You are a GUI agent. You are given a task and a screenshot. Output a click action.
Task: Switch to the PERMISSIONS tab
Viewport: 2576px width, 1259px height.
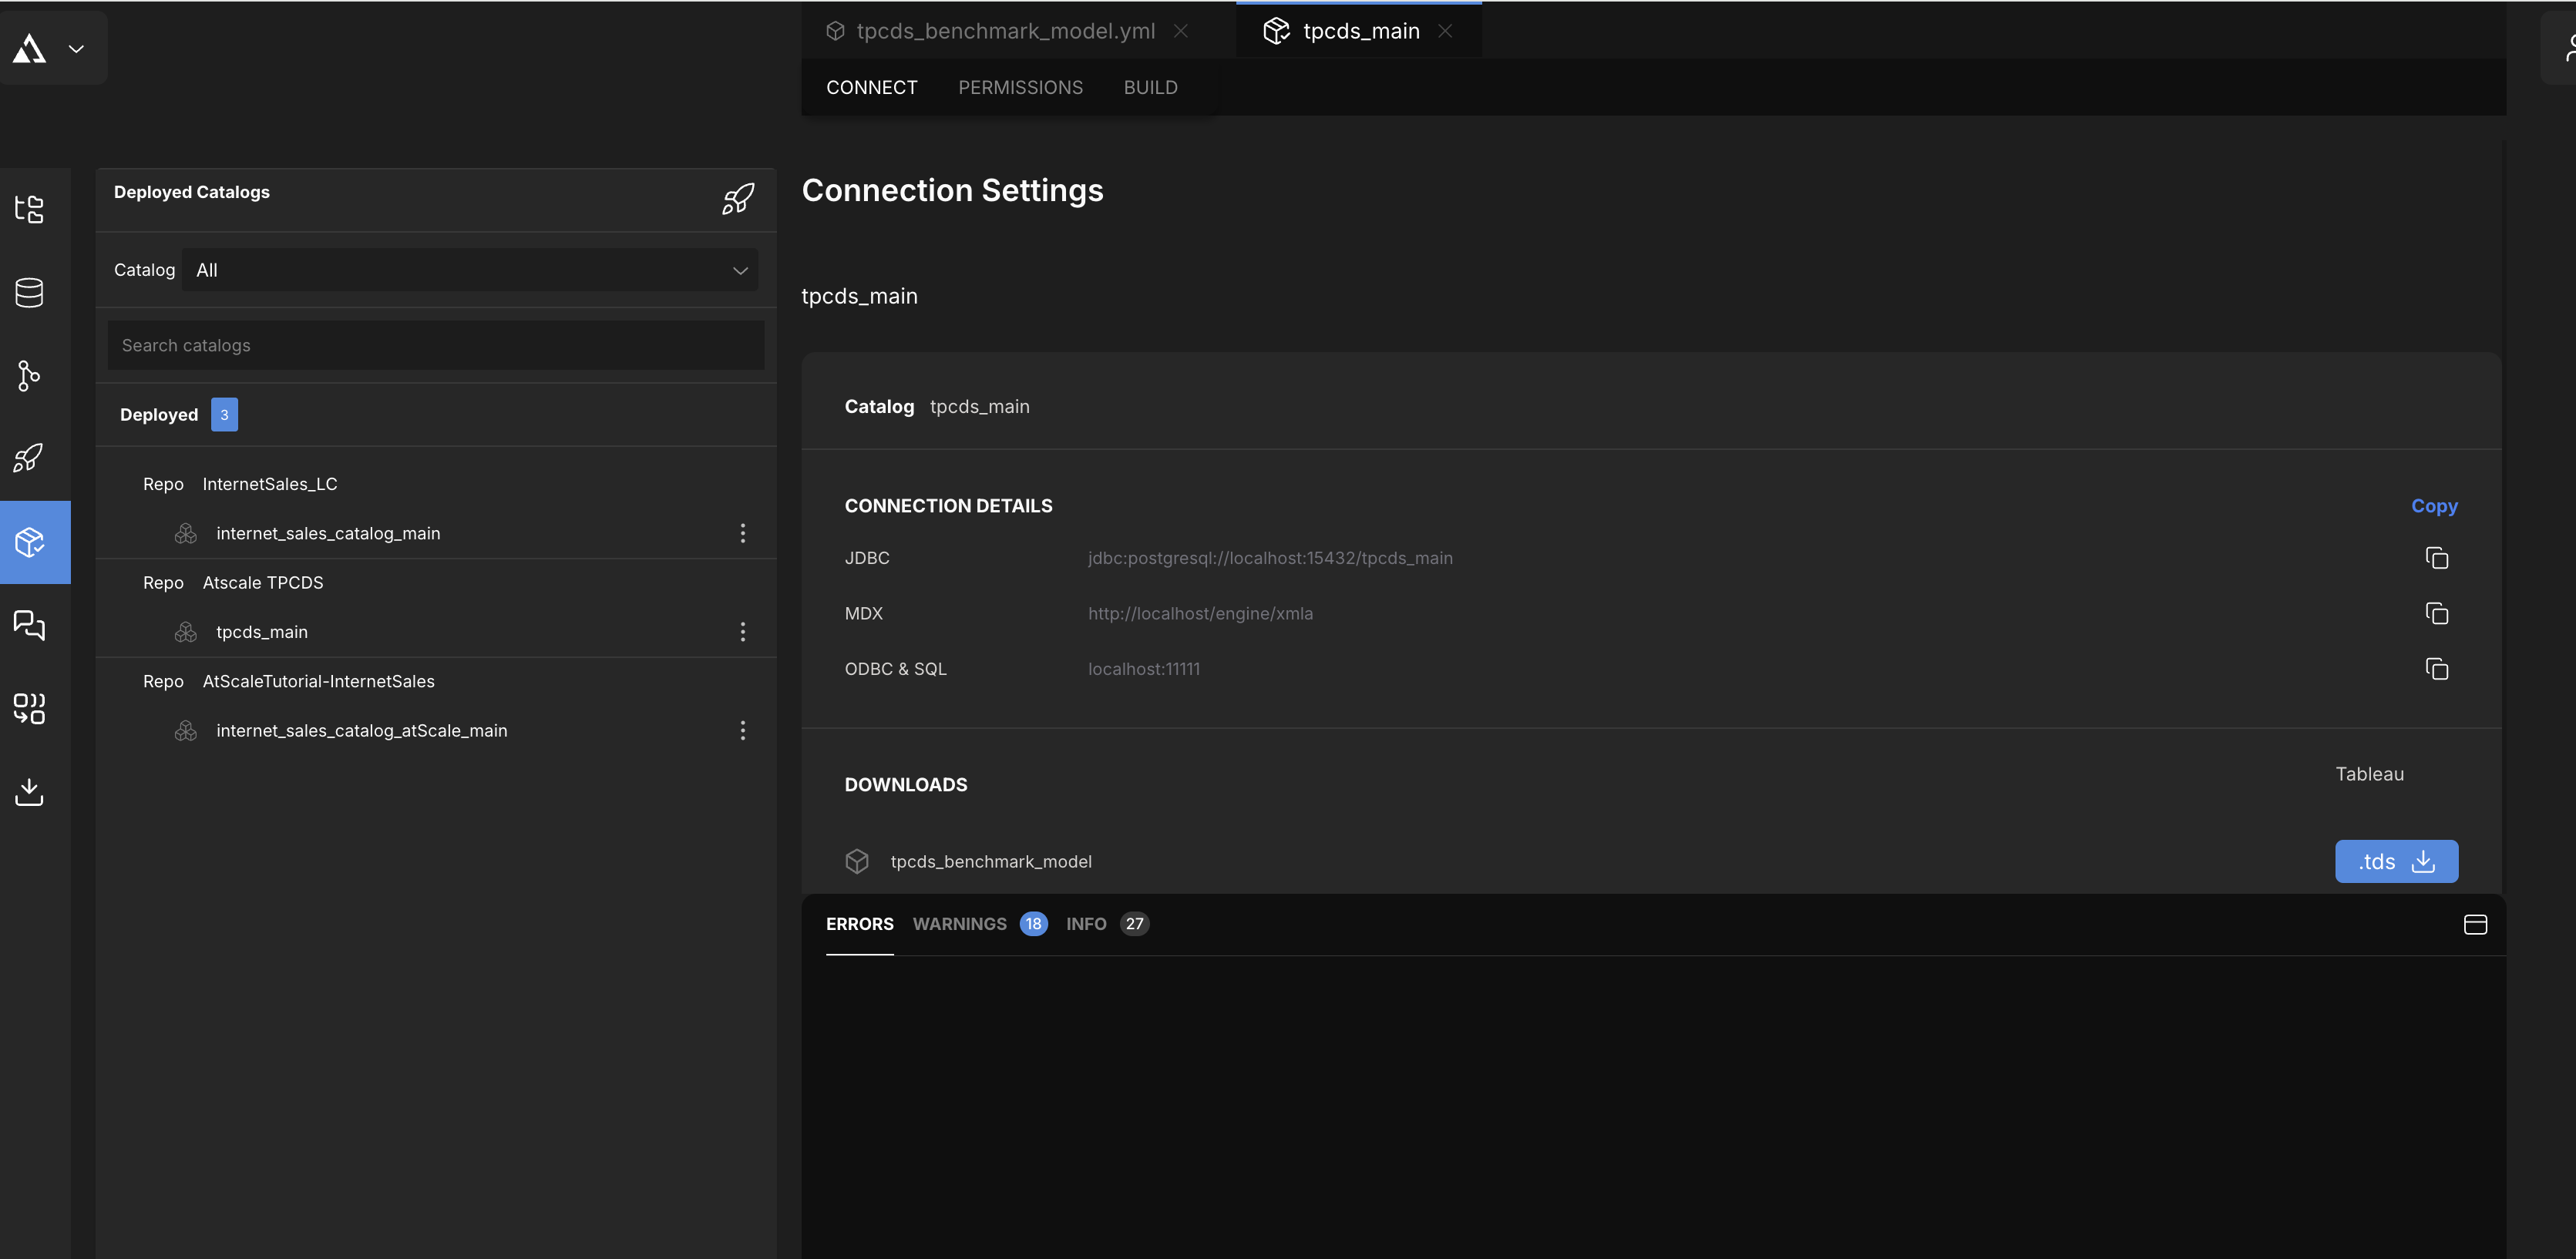pyautogui.click(x=1020, y=87)
